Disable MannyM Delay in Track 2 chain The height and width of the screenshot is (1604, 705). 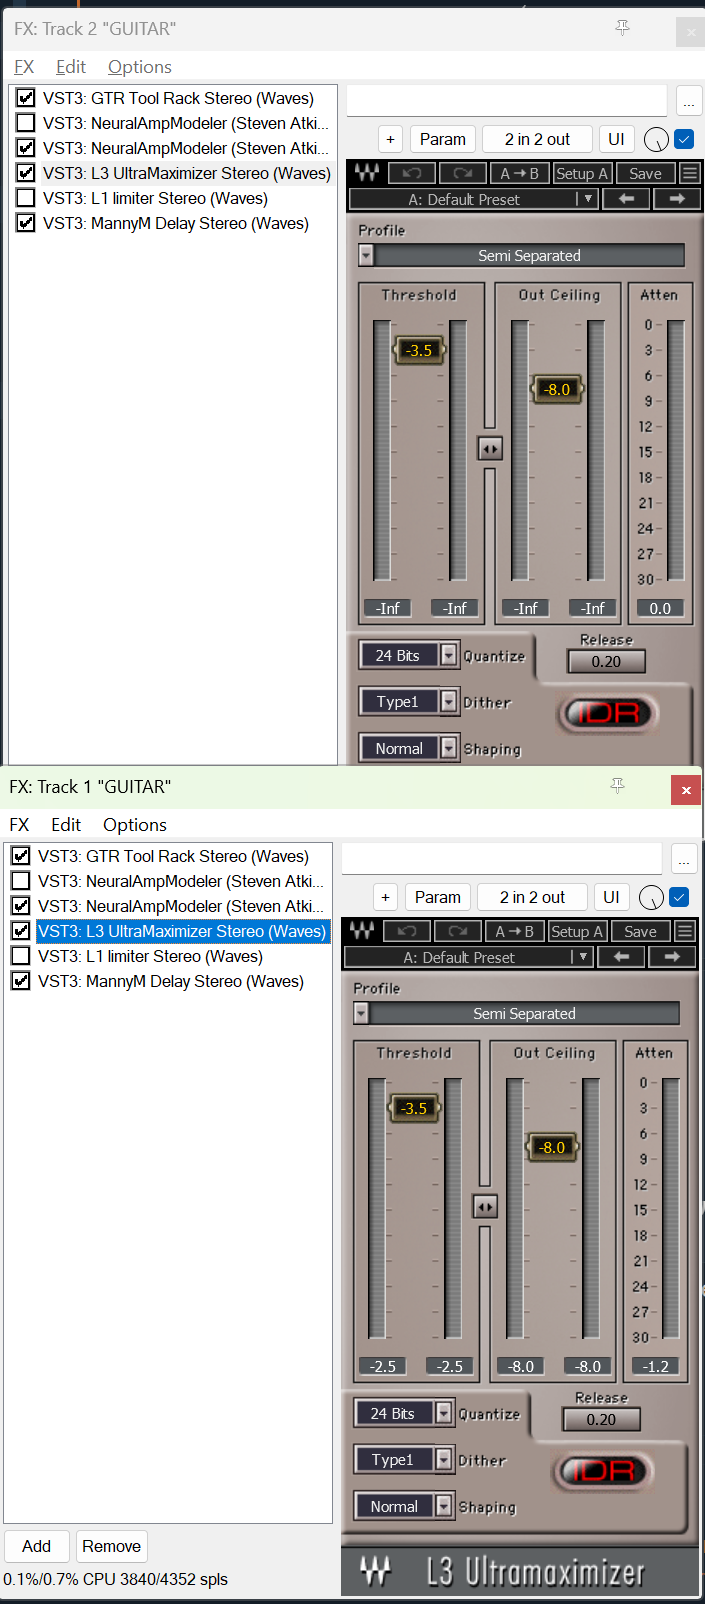[x=26, y=223]
